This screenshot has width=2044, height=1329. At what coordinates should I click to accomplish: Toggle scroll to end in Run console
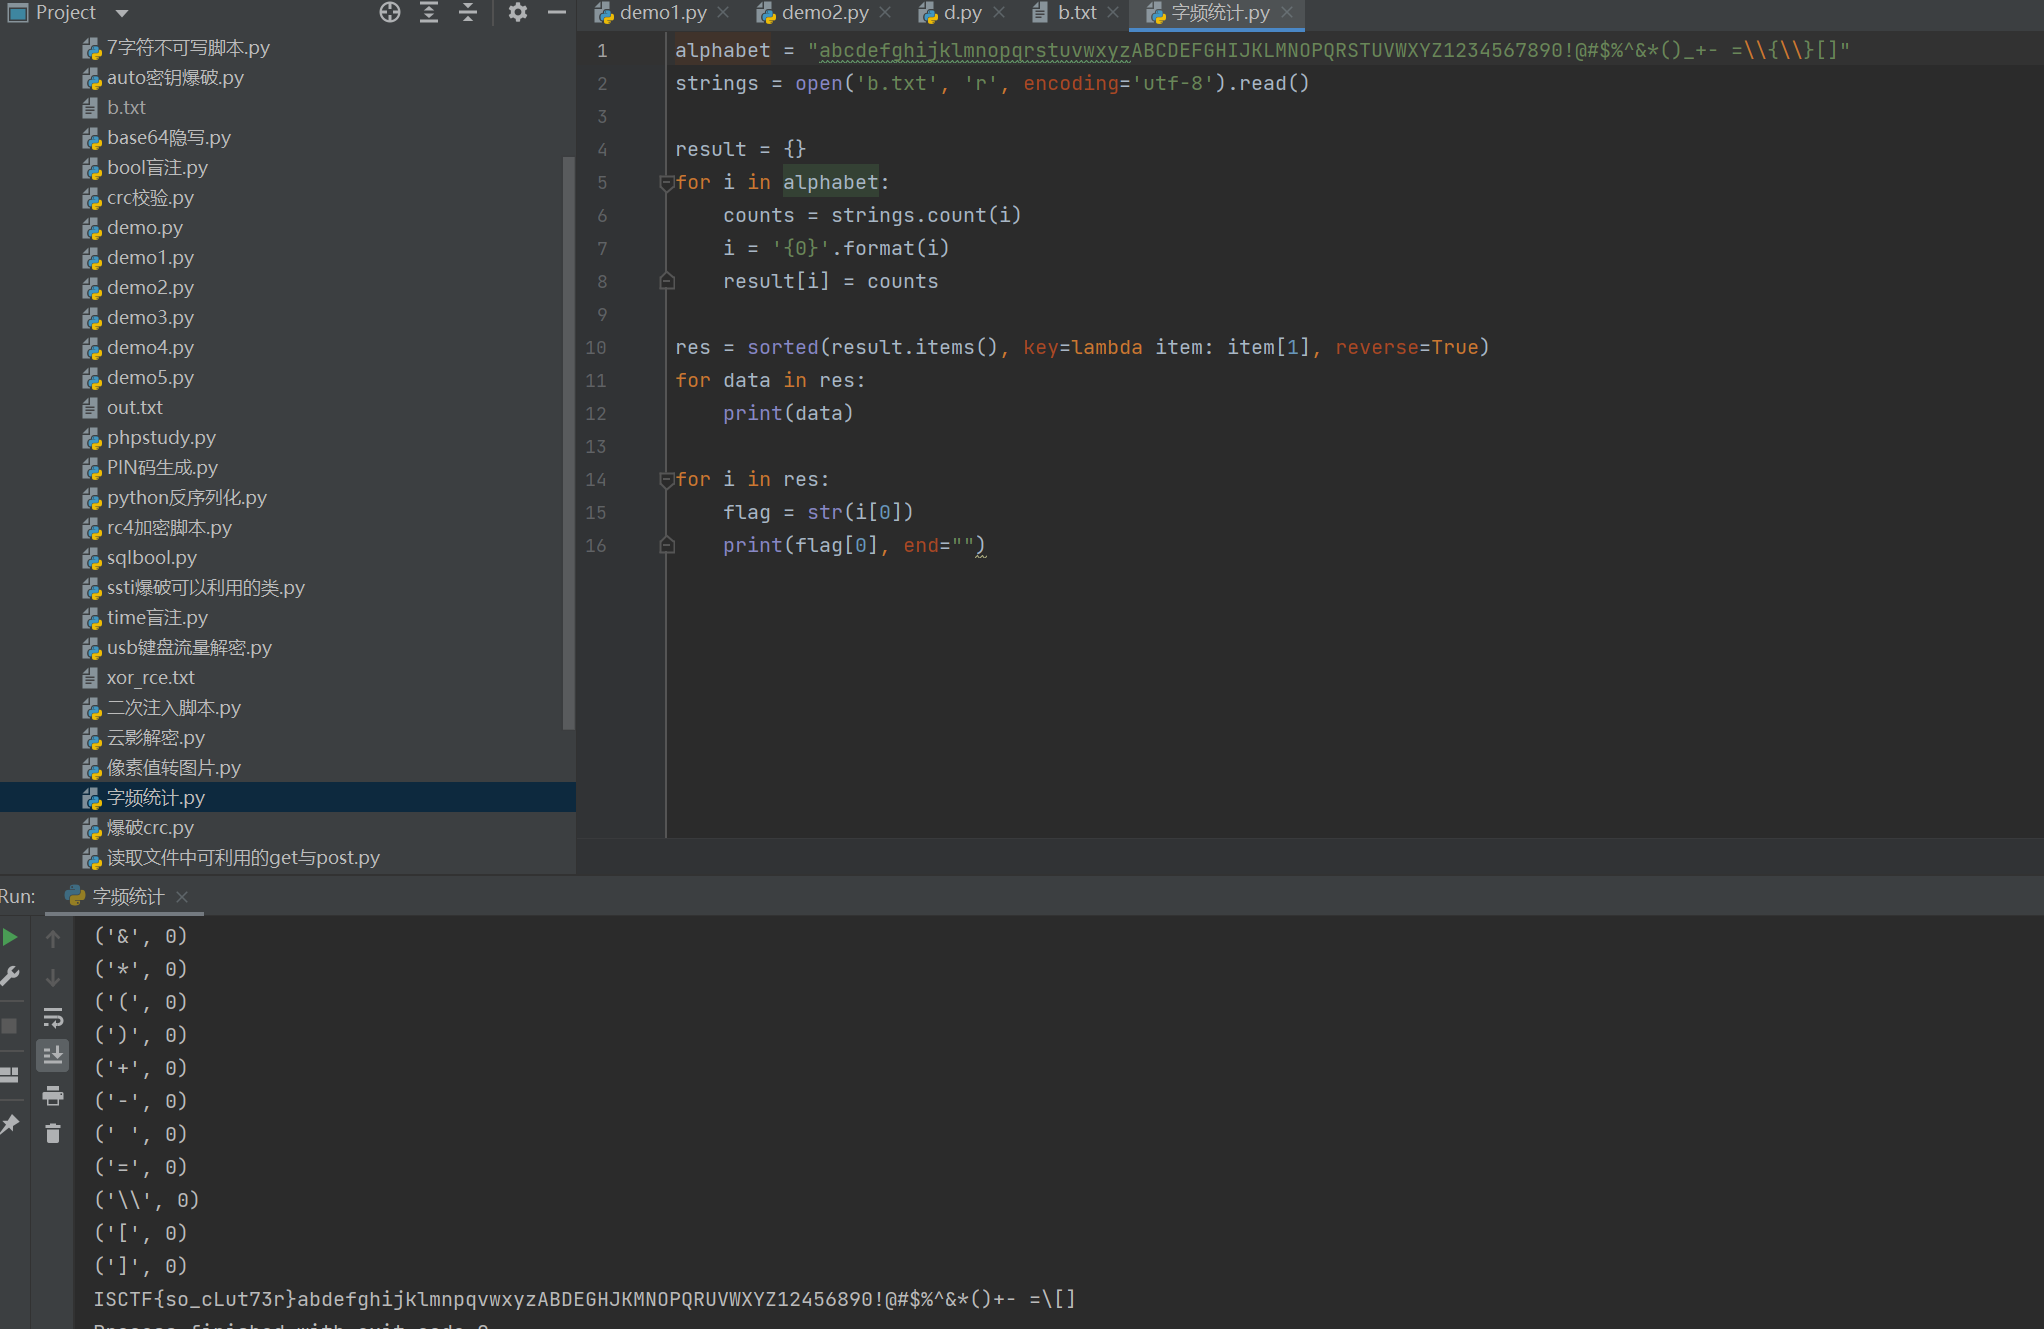coord(53,1055)
